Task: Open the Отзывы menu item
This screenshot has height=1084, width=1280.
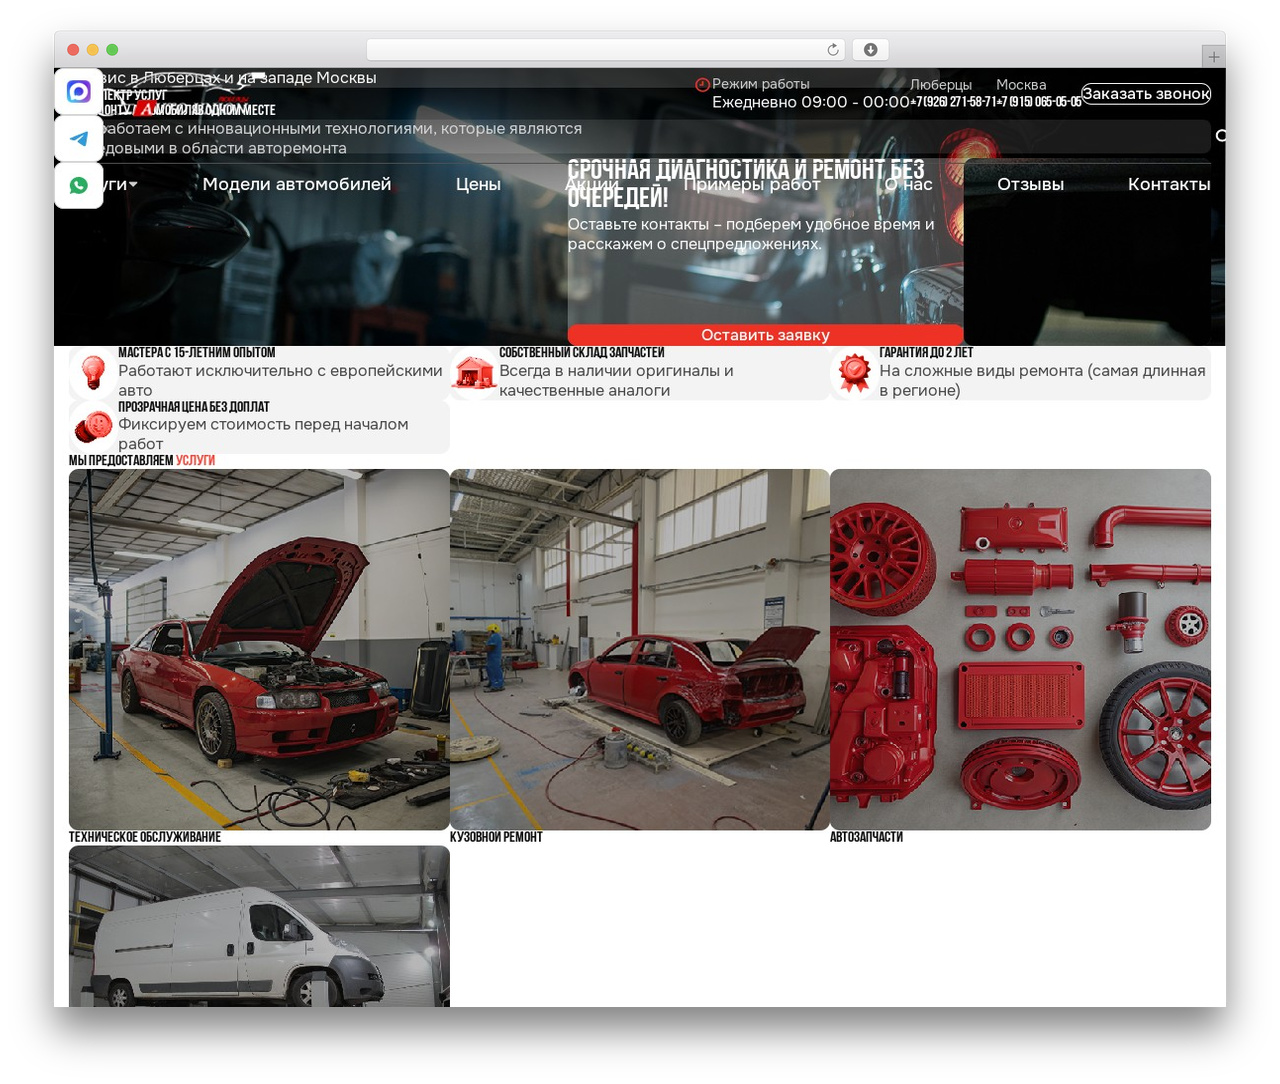Action: (x=1030, y=184)
